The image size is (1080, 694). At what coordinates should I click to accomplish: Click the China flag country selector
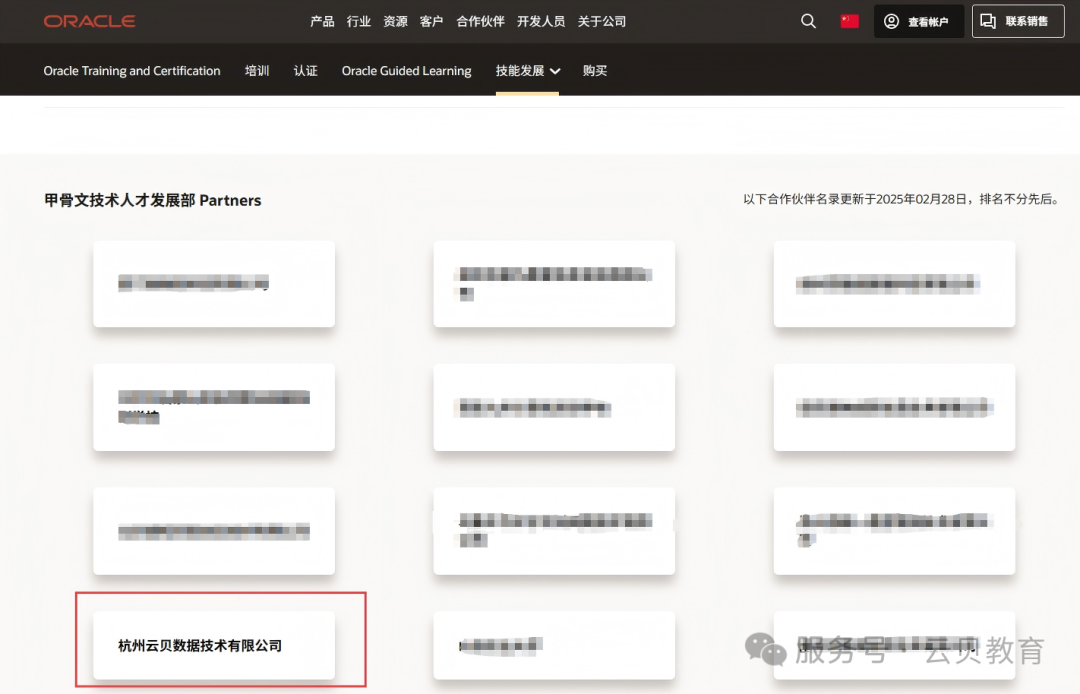pos(849,21)
